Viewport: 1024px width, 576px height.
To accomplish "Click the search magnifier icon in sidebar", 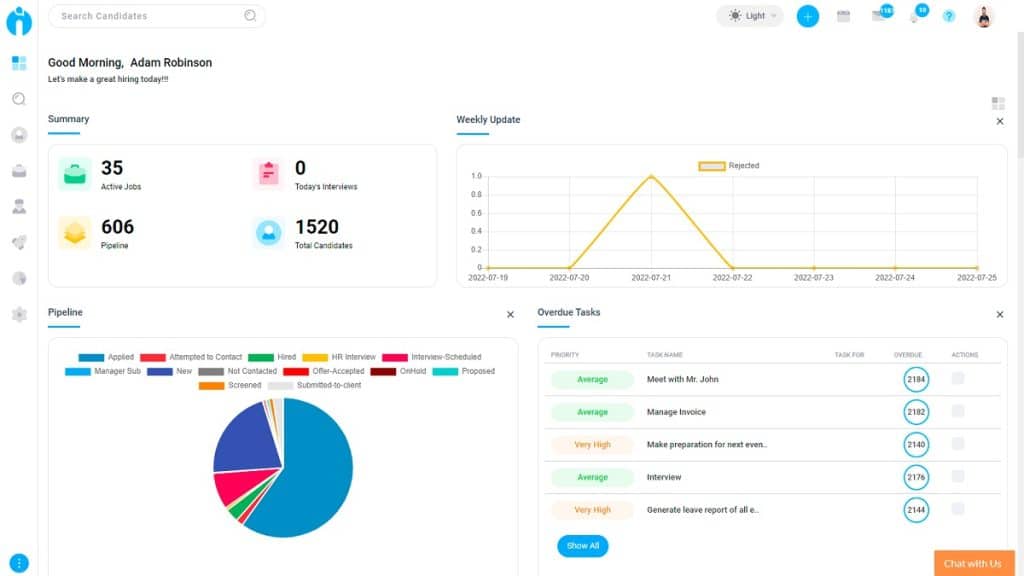I will [19, 99].
